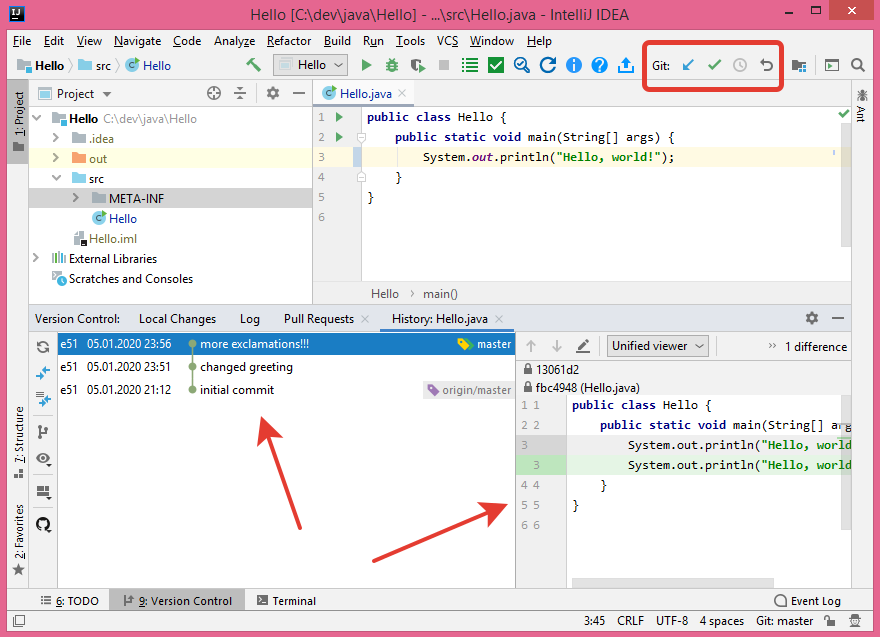Select the 'changed greeting' commit
Screen dimensions: 880x637
point(286,367)
